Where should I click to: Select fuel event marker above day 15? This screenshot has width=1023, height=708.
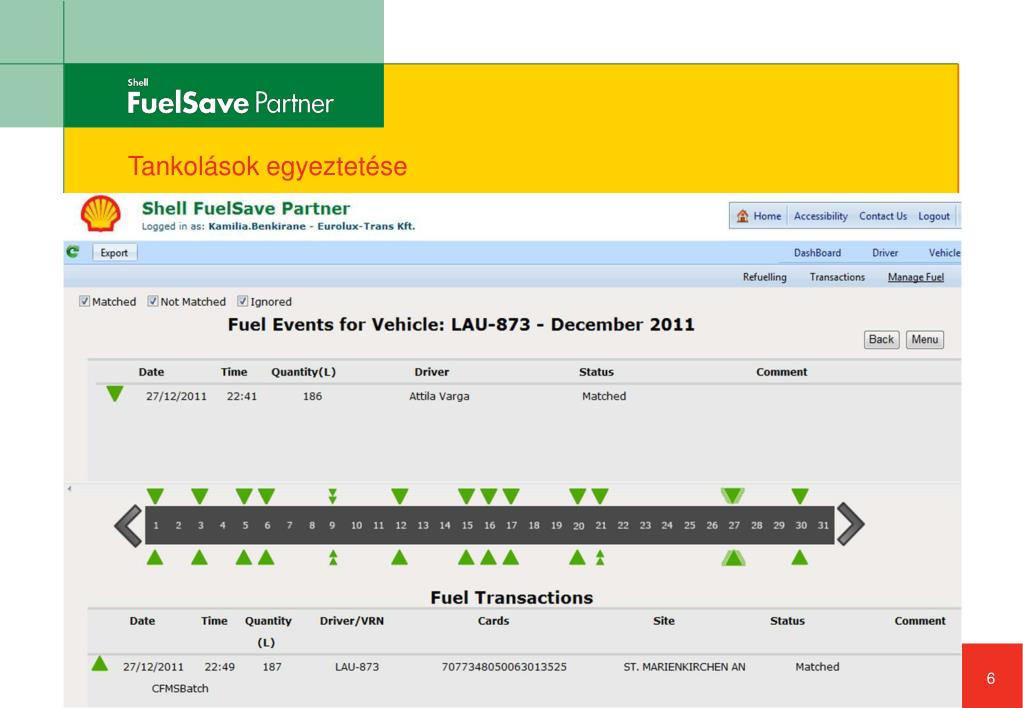466,496
